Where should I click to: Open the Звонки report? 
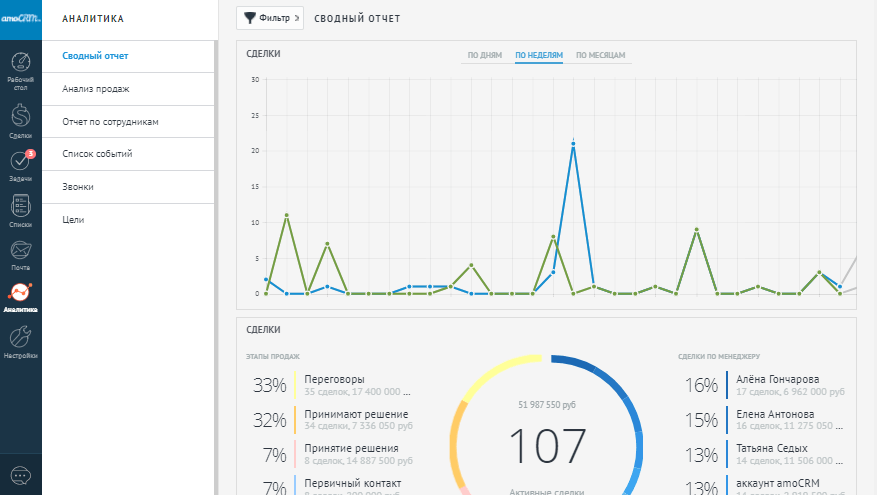tap(78, 187)
